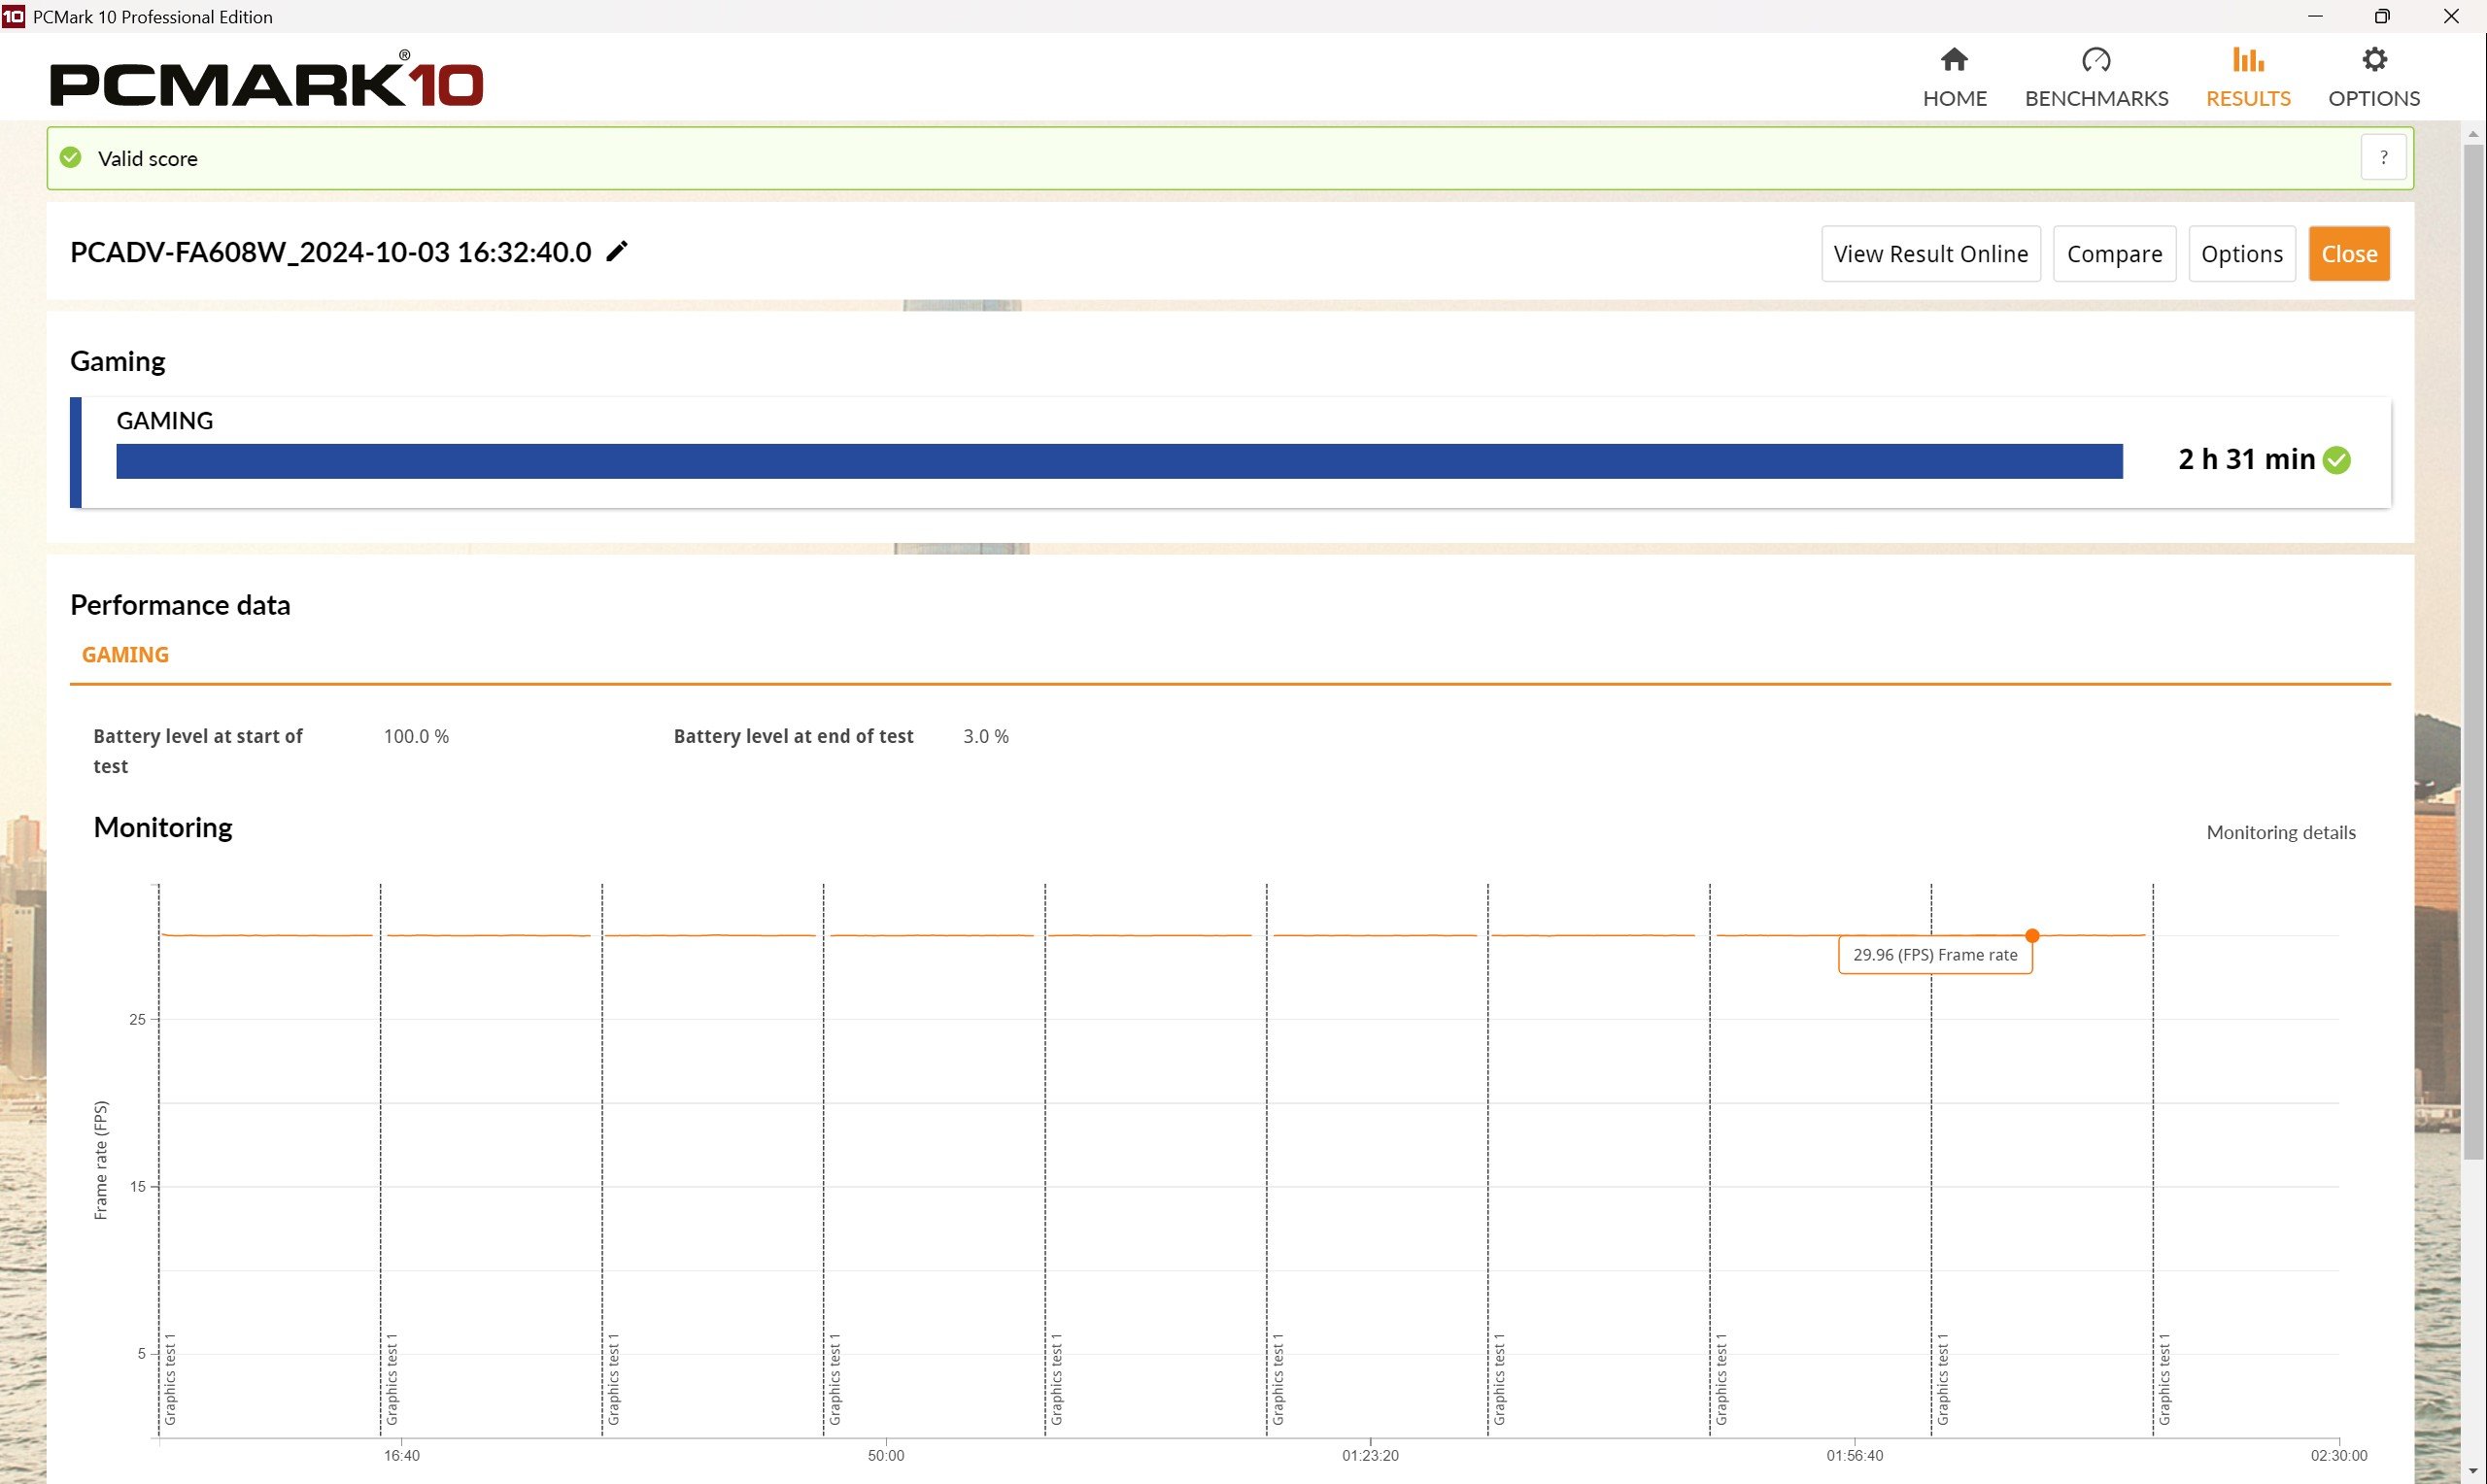
Task: Click the first Graphics test 1 marker line
Action: click(159, 1160)
